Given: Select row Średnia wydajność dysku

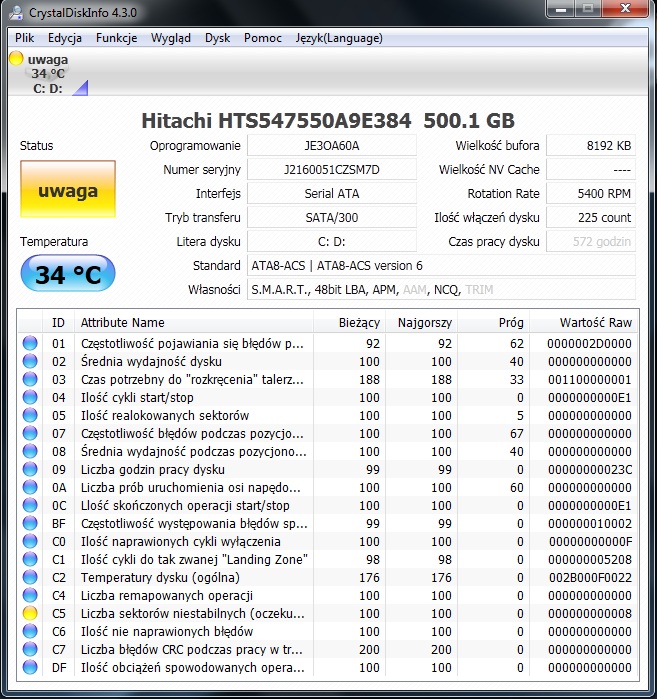Looking at the screenshot, I should pos(328,361).
